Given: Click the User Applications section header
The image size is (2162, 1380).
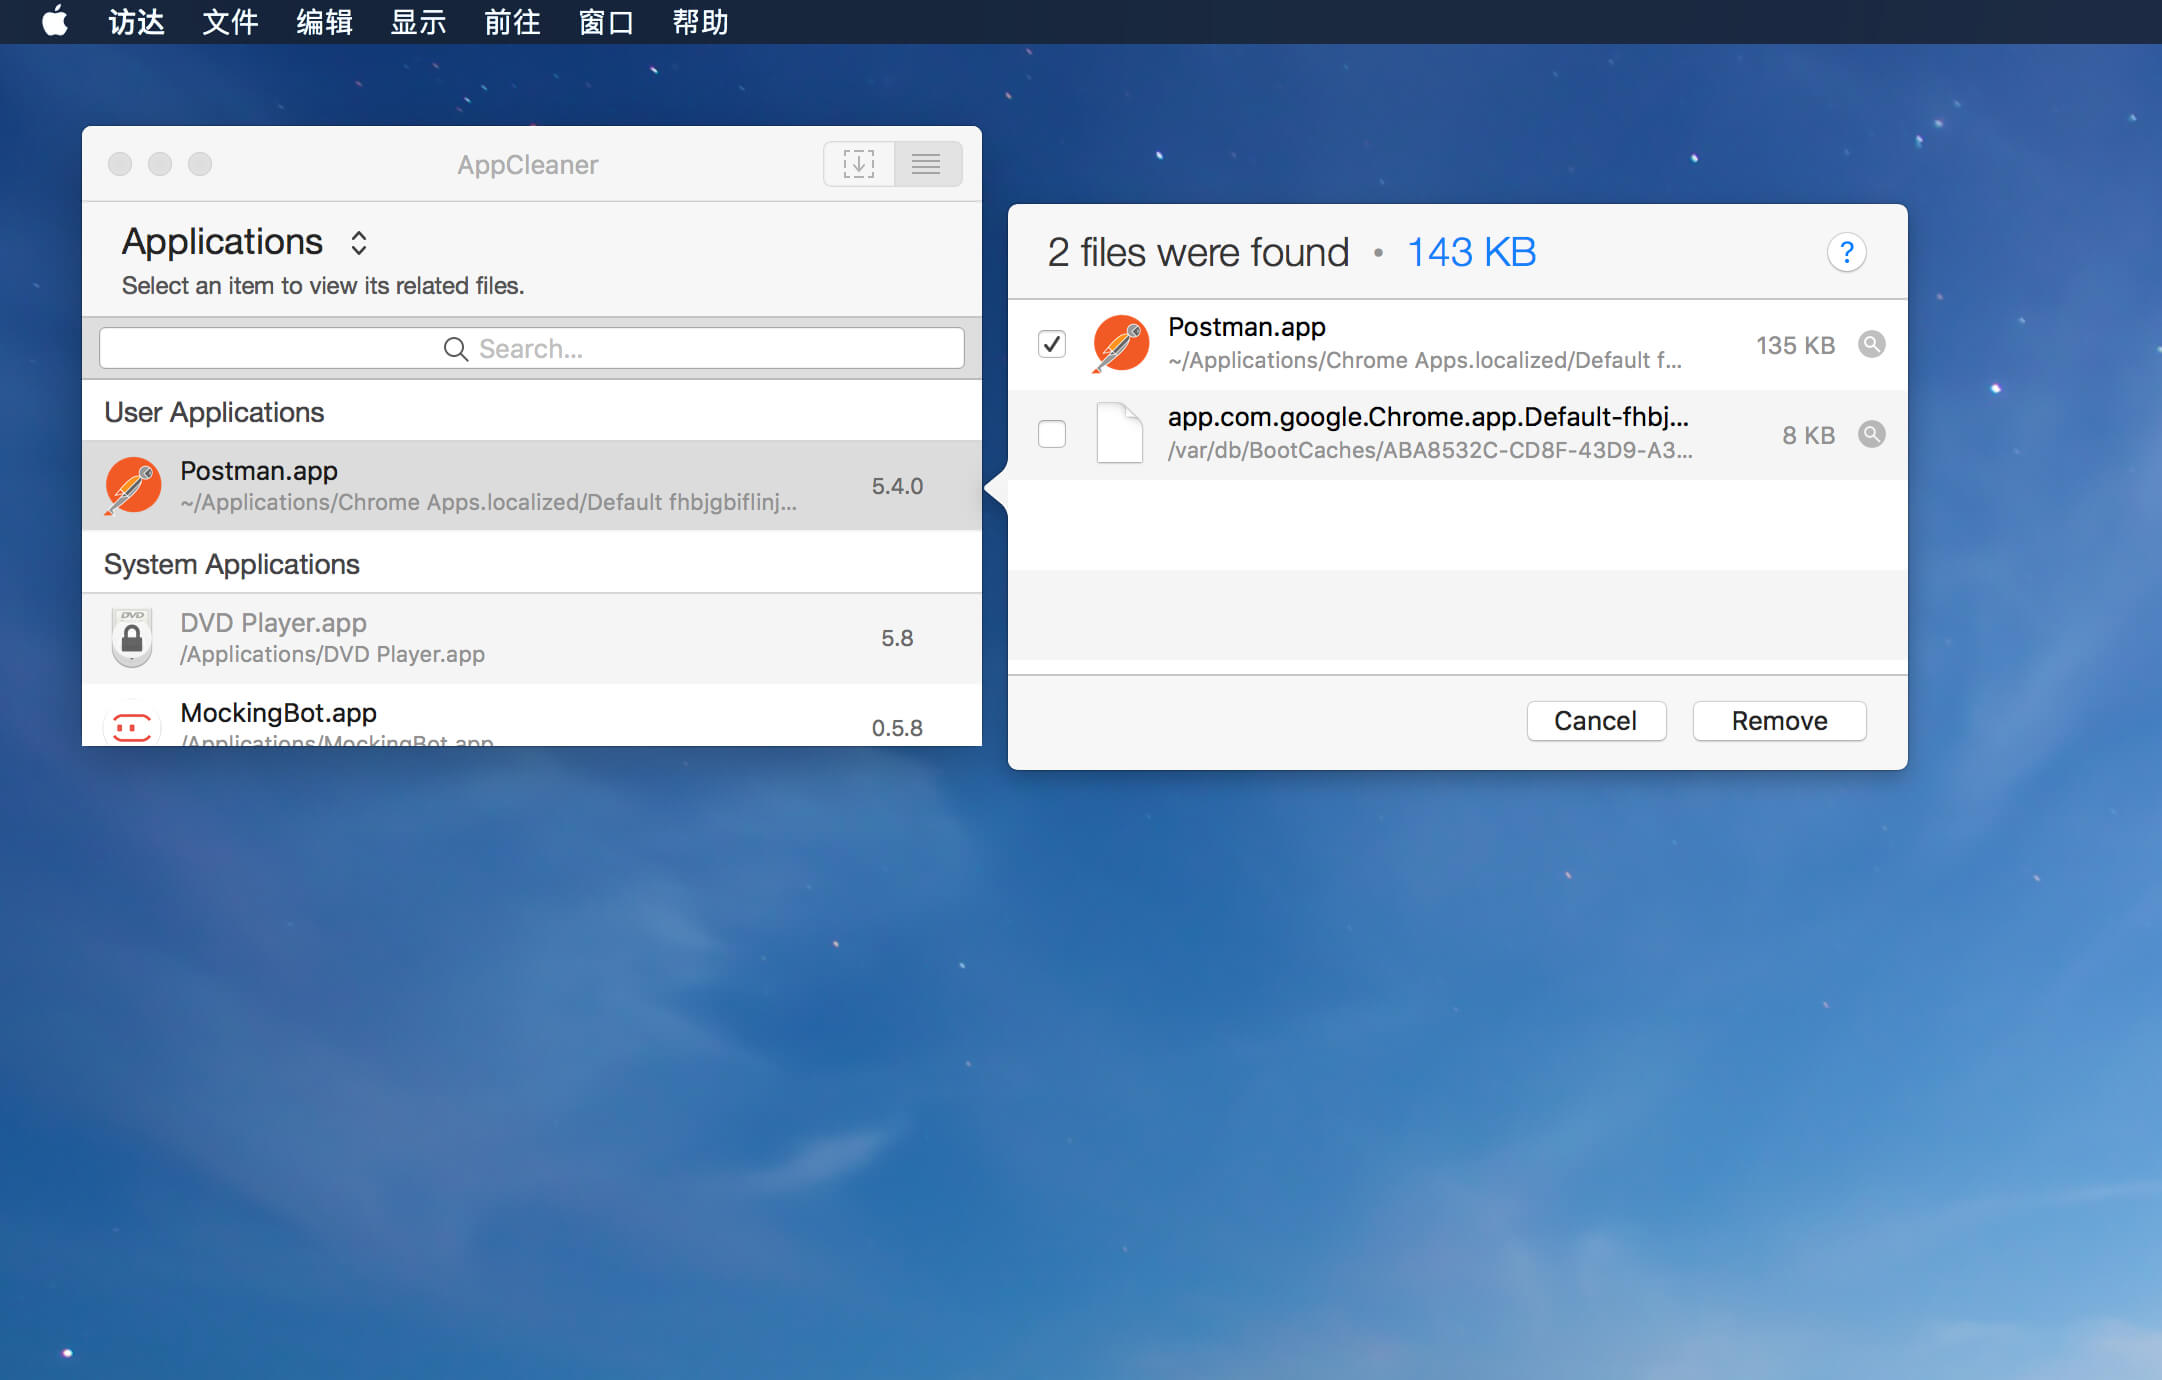Looking at the screenshot, I should [214, 412].
